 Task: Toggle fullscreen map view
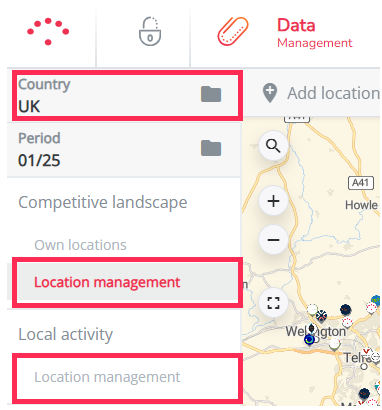pos(273,303)
